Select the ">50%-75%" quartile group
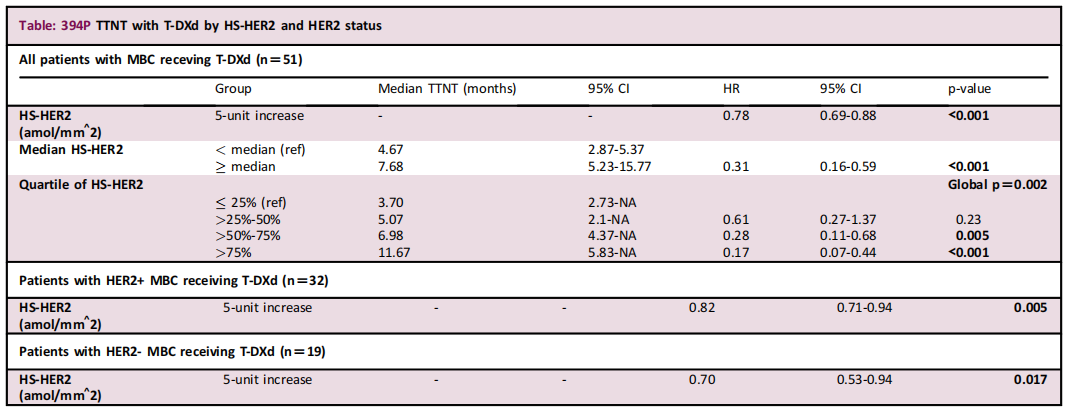The width and height of the screenshot is (1068, 408). point(248,235)
